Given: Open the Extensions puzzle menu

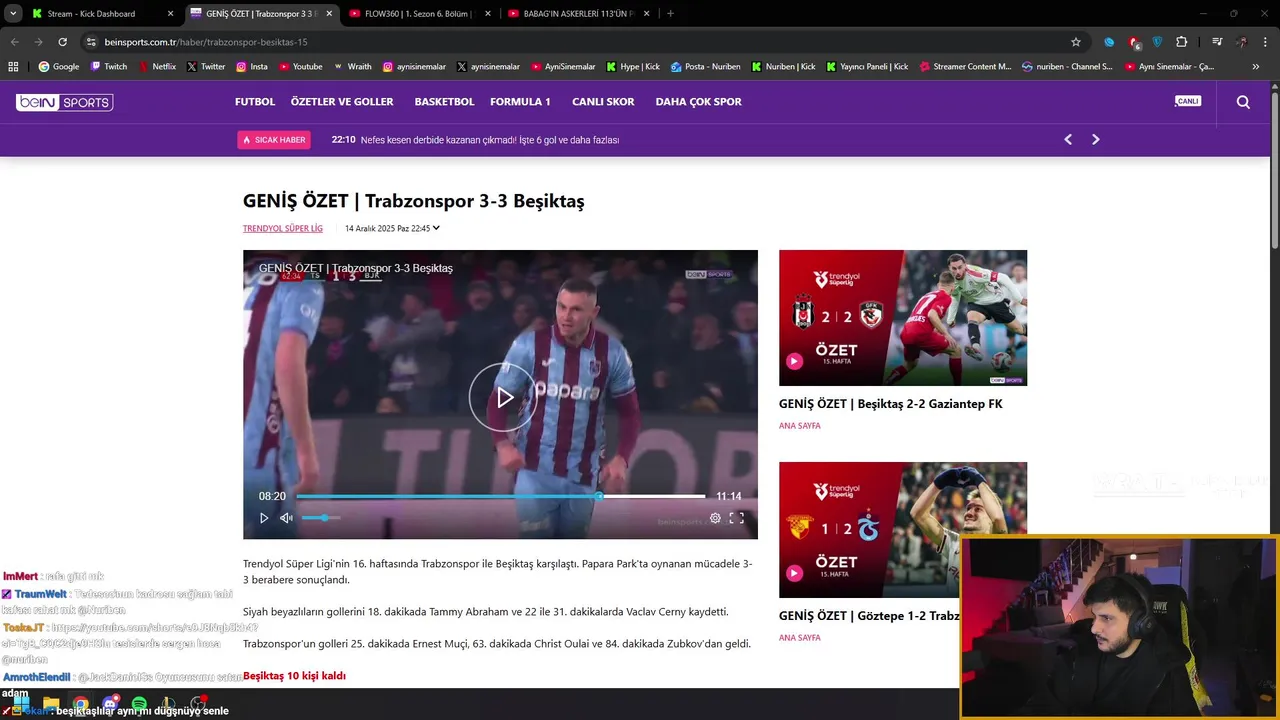Looking at the screenshot, I should [x=1182, y=42].
